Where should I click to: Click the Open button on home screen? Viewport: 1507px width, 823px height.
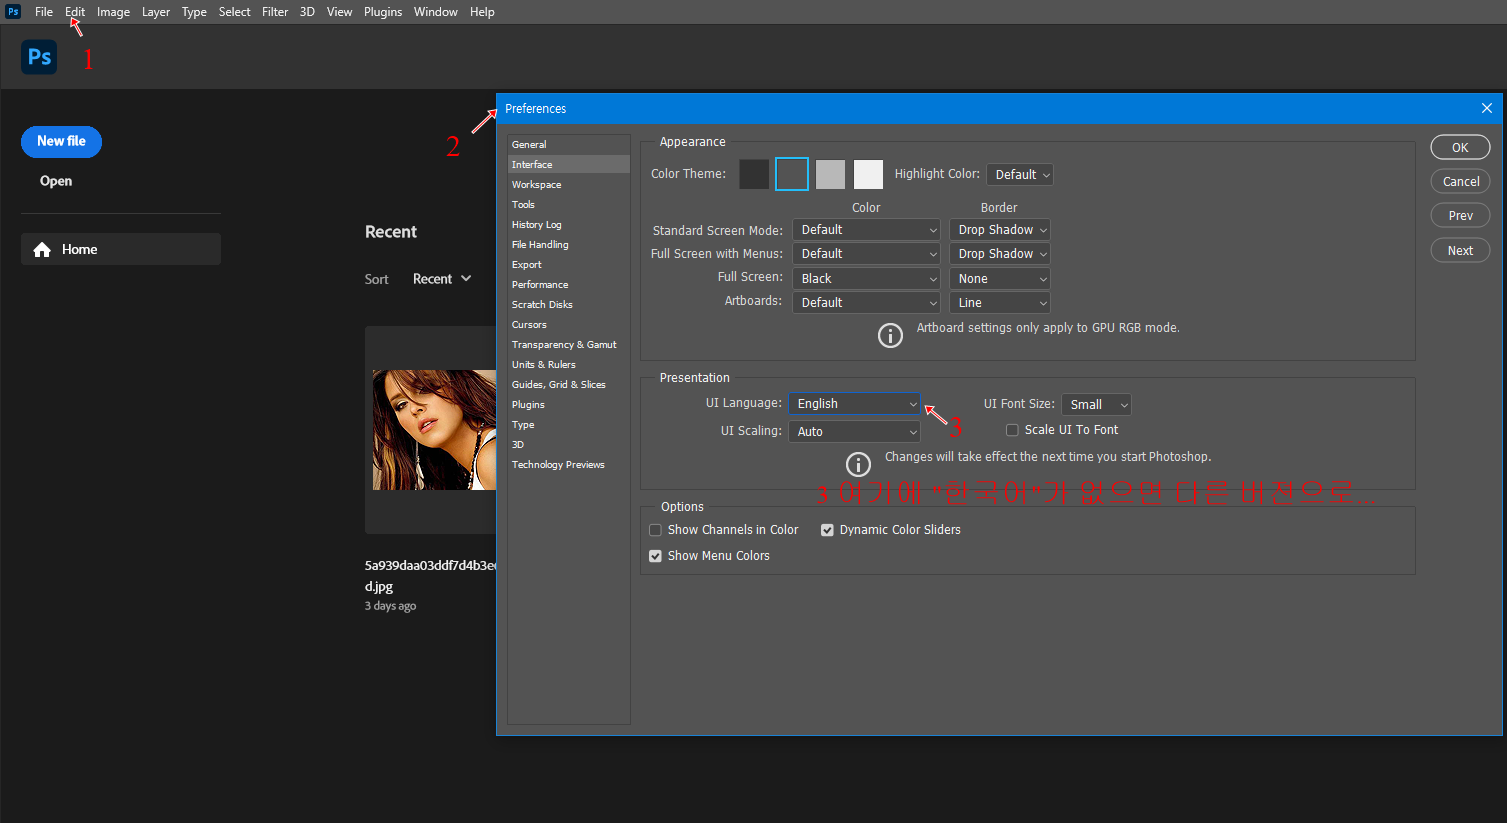[x=56, y=181]
